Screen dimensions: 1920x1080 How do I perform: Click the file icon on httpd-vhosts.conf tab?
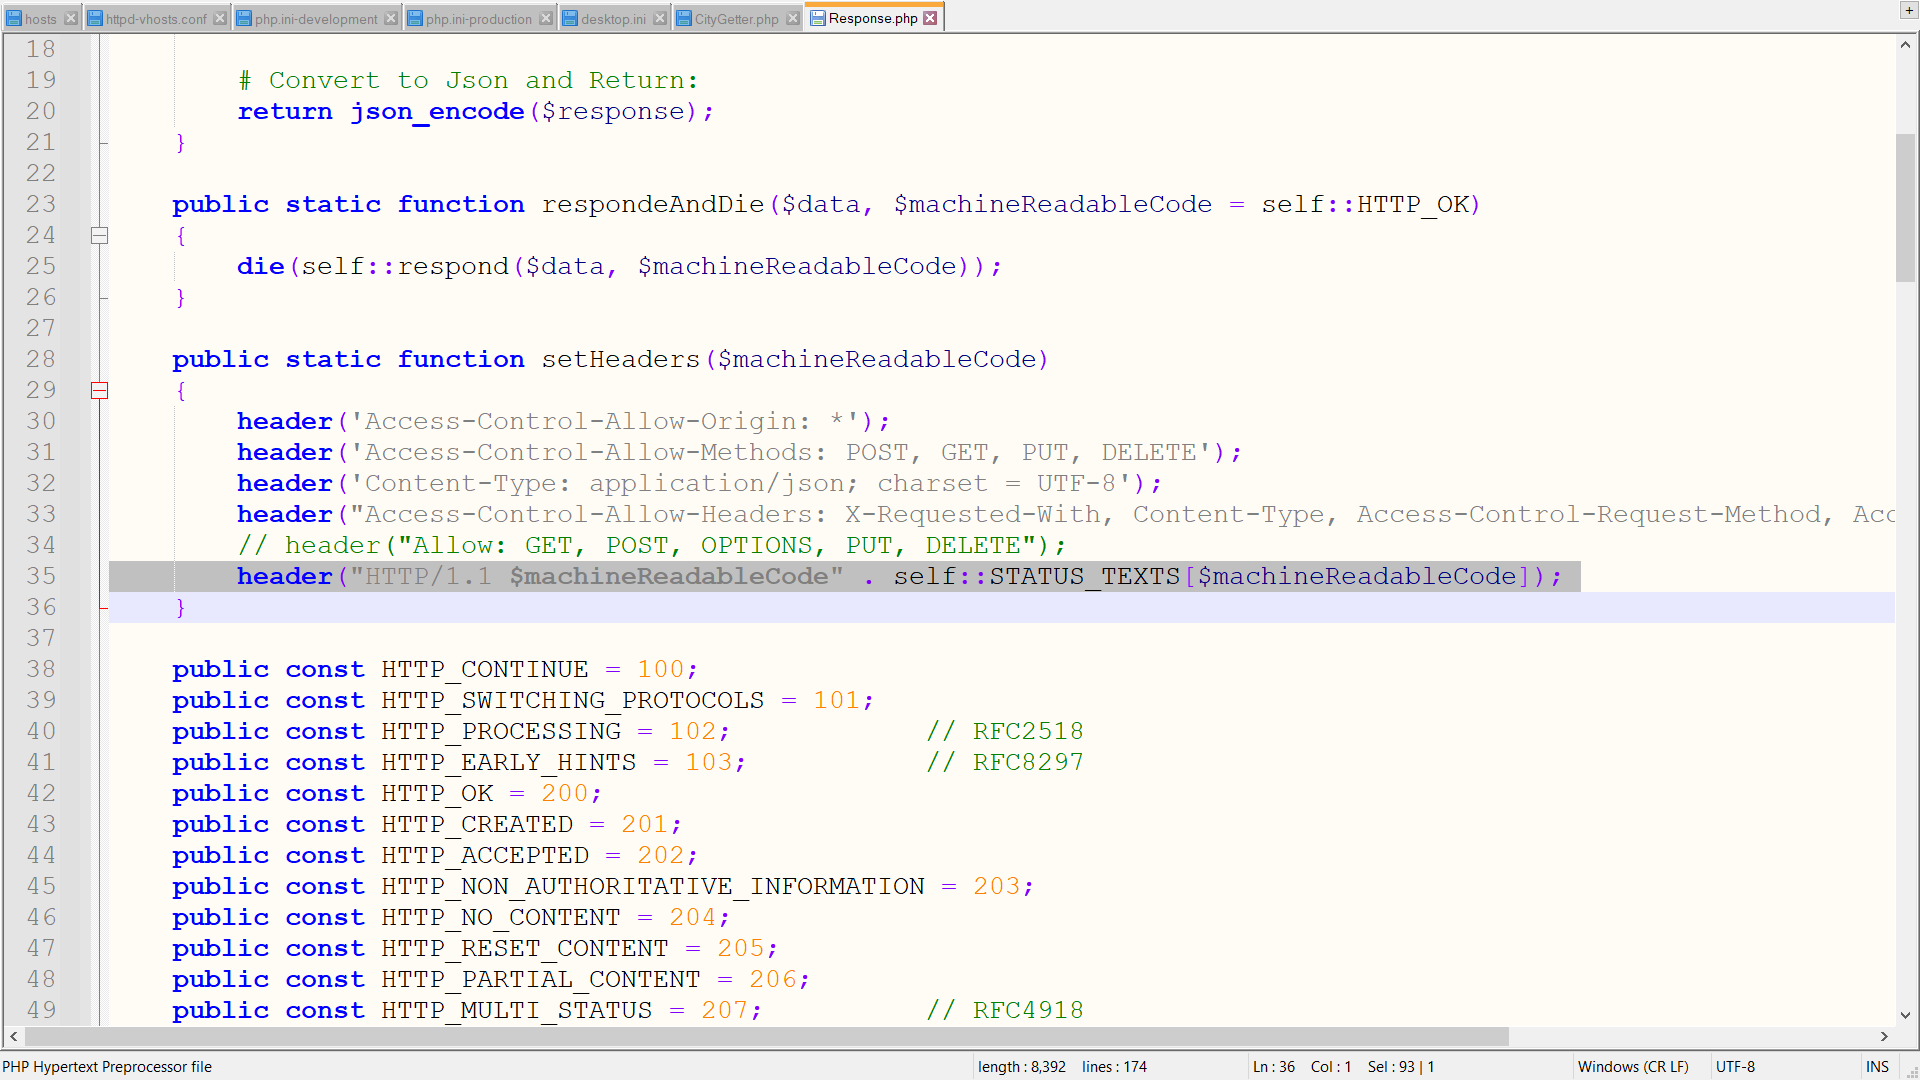click(95, 18)
